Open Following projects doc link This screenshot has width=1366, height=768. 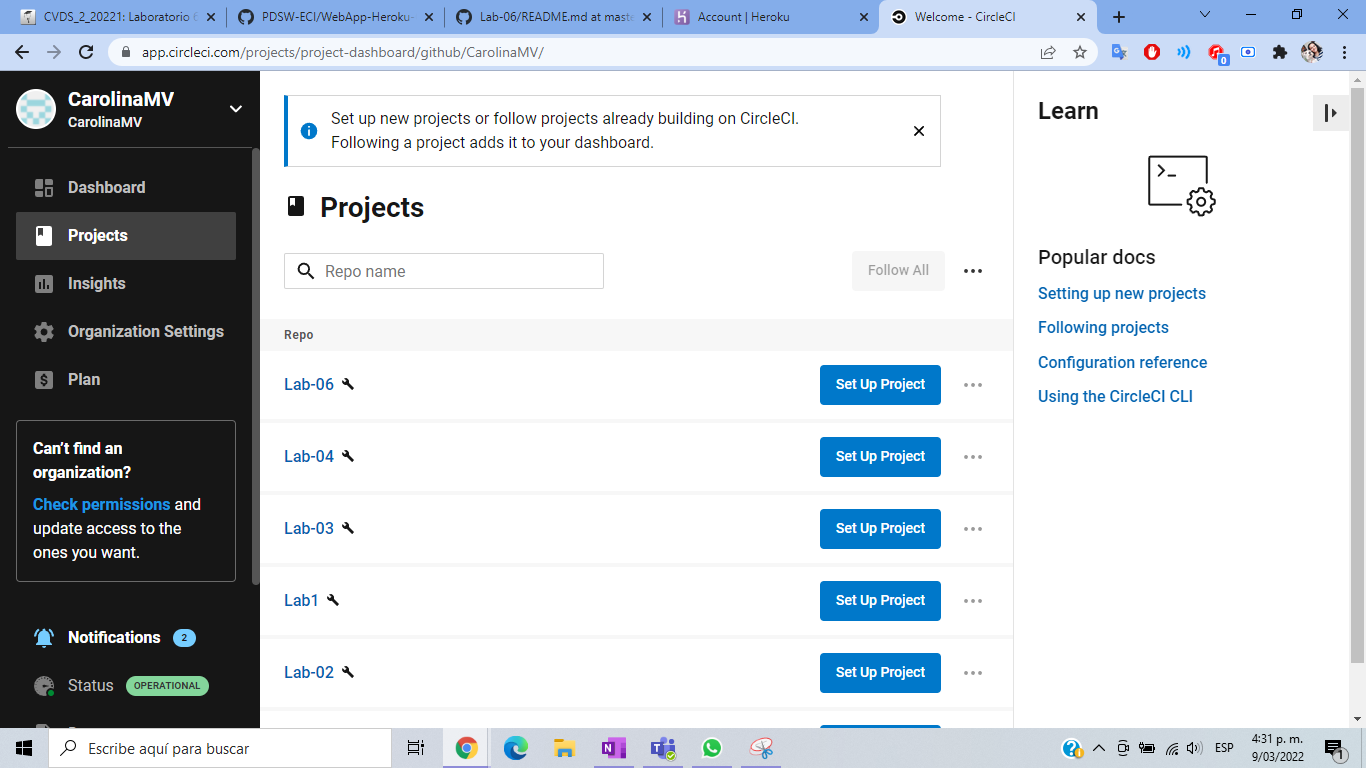[1103, 327]
